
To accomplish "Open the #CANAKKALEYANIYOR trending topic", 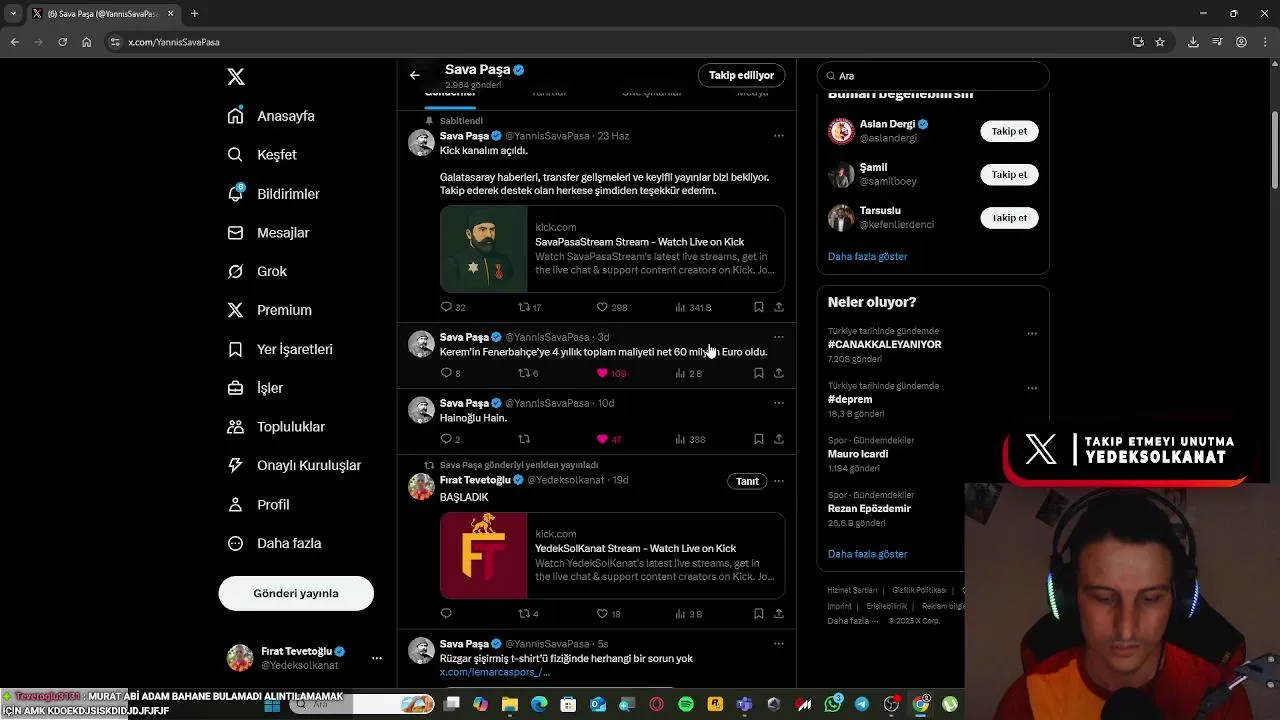I will (x=885, y=344).
